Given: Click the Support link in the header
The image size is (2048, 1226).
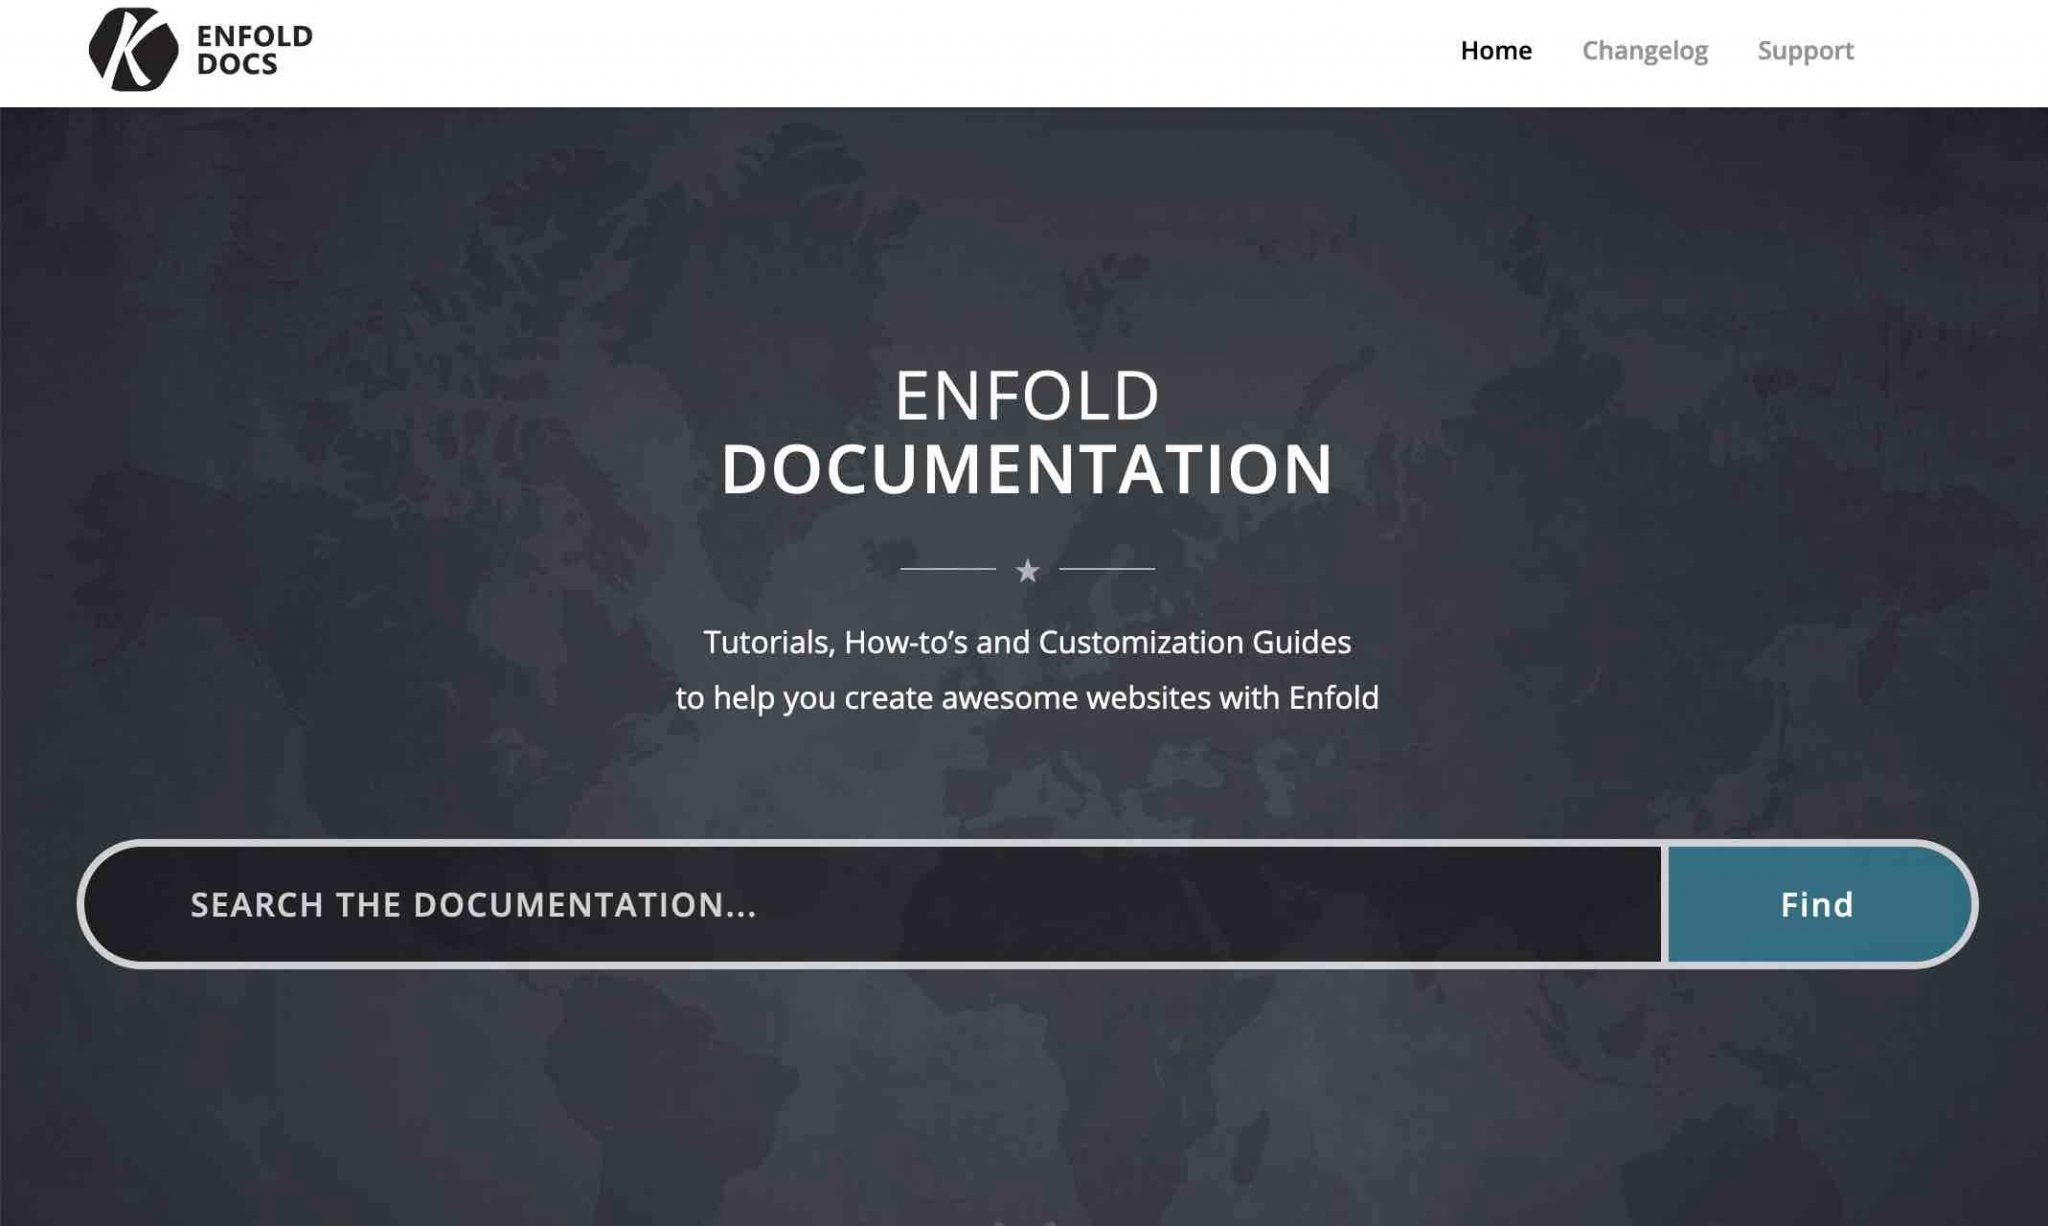Looking at the screenshot, I should (1805, 50).
